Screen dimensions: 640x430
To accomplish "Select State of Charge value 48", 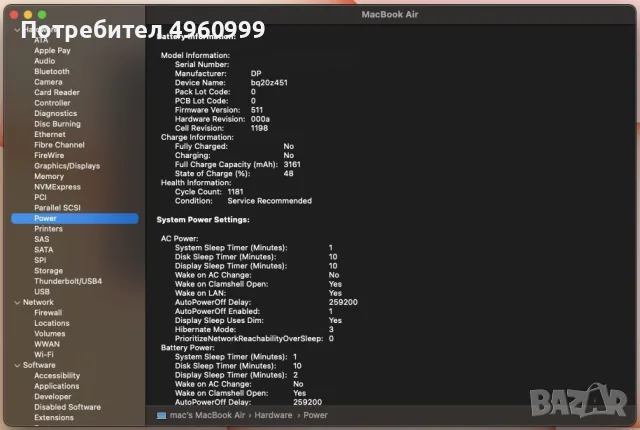I will [x=288, y=173].
